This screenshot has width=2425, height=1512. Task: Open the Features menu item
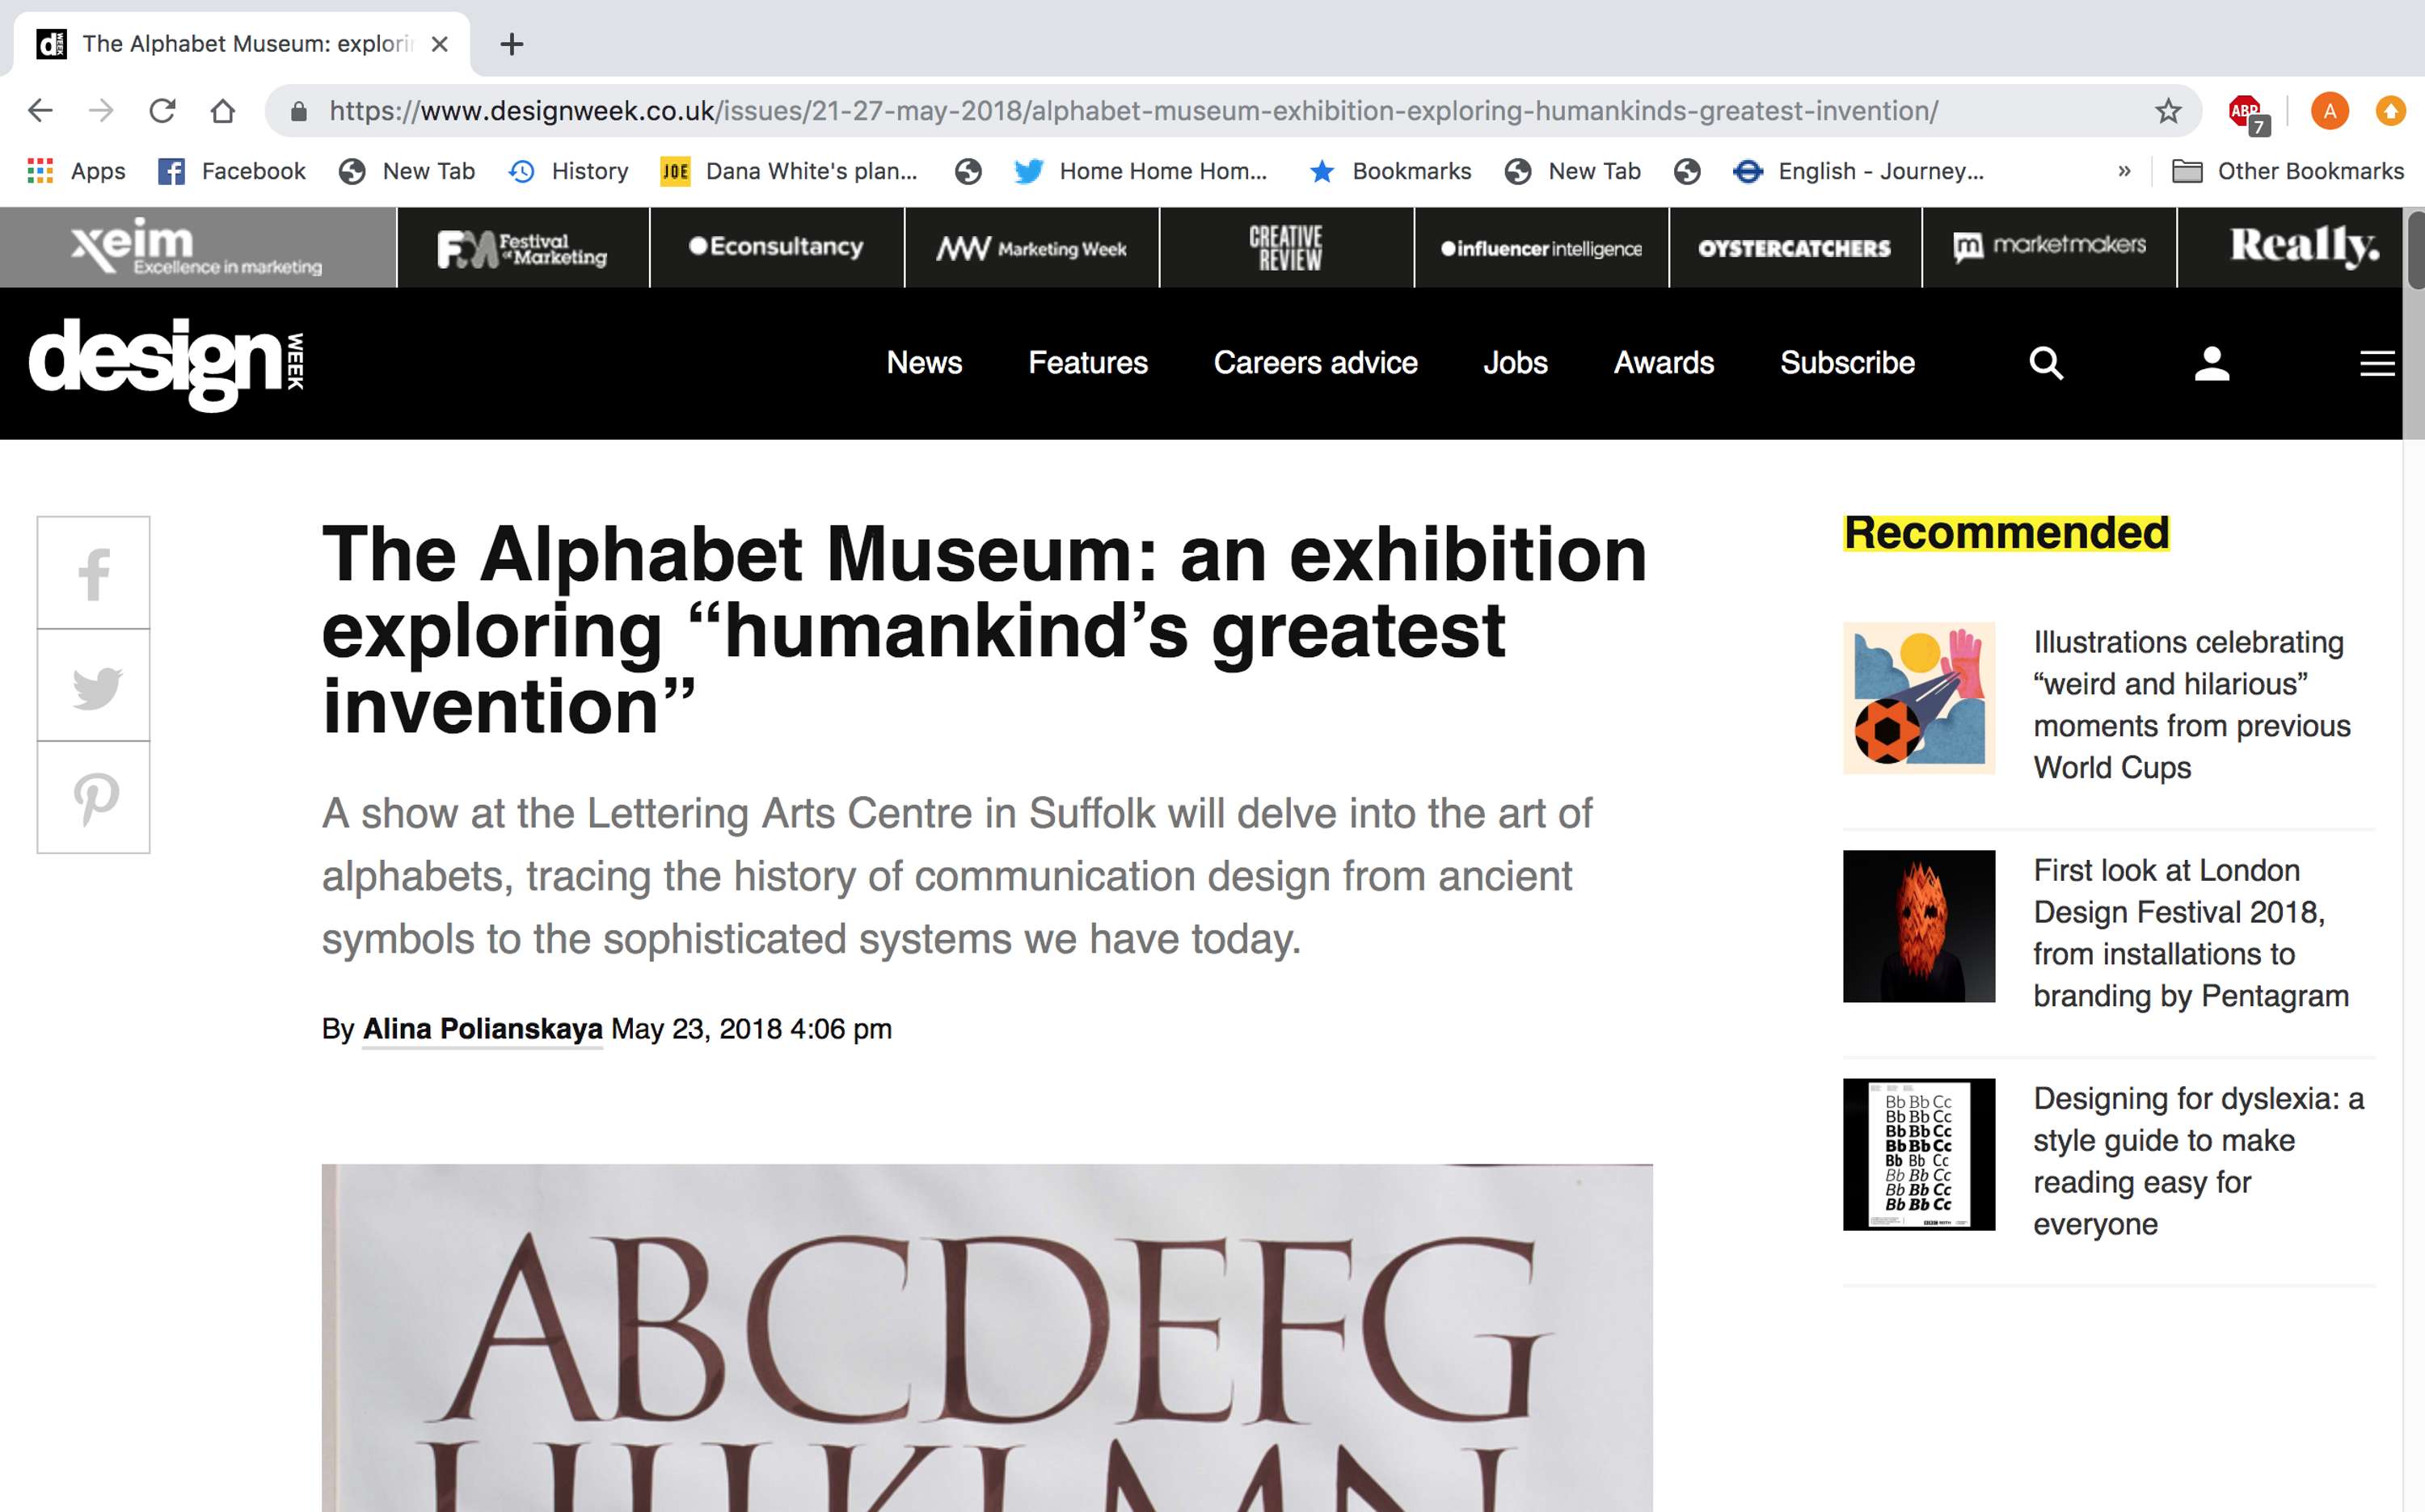[1088, 362]
